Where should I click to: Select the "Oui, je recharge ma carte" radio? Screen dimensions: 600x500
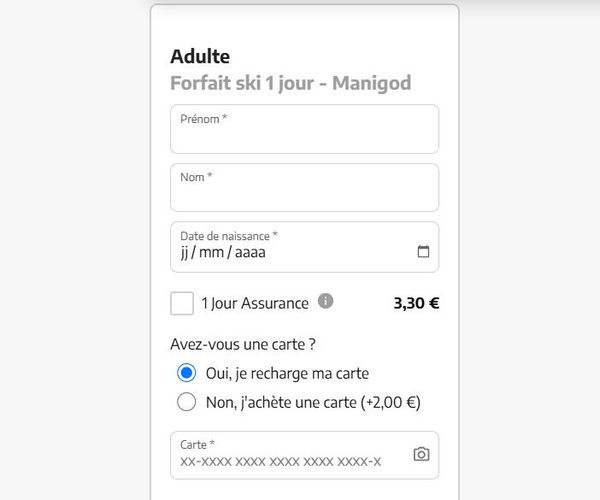click(x=186, y=373)
